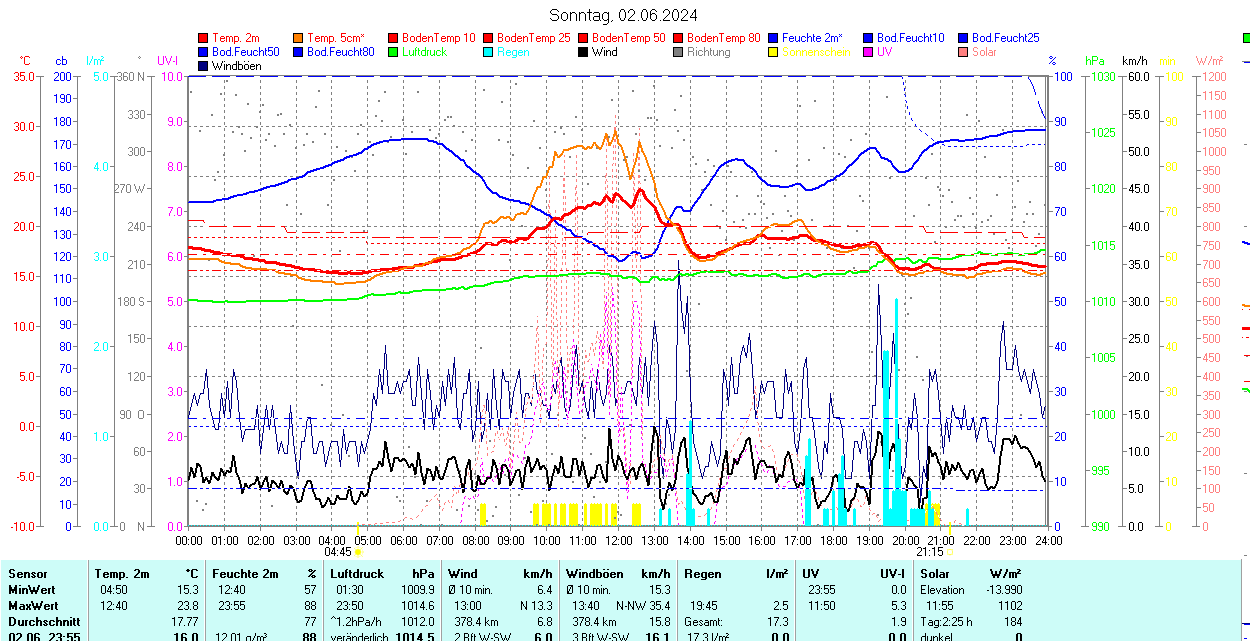Click the orange Temp. 5cm legend swatch
Image resolution: width=1250 pixels, height=641 pixels.
click(x=299, y=38)
